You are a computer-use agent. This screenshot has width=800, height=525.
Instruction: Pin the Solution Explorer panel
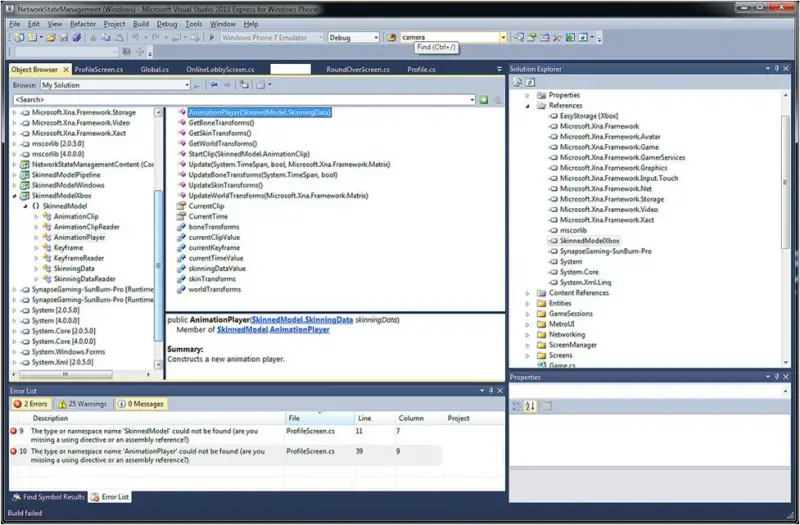777,68
